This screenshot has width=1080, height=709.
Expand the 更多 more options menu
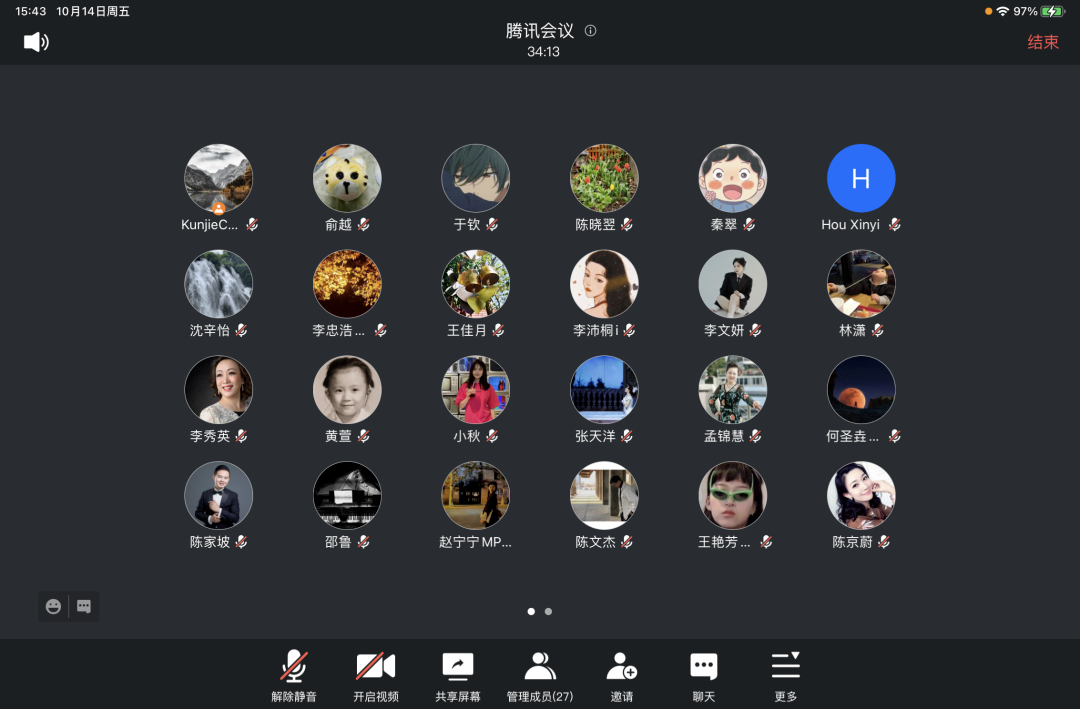[x=786, y=675]
